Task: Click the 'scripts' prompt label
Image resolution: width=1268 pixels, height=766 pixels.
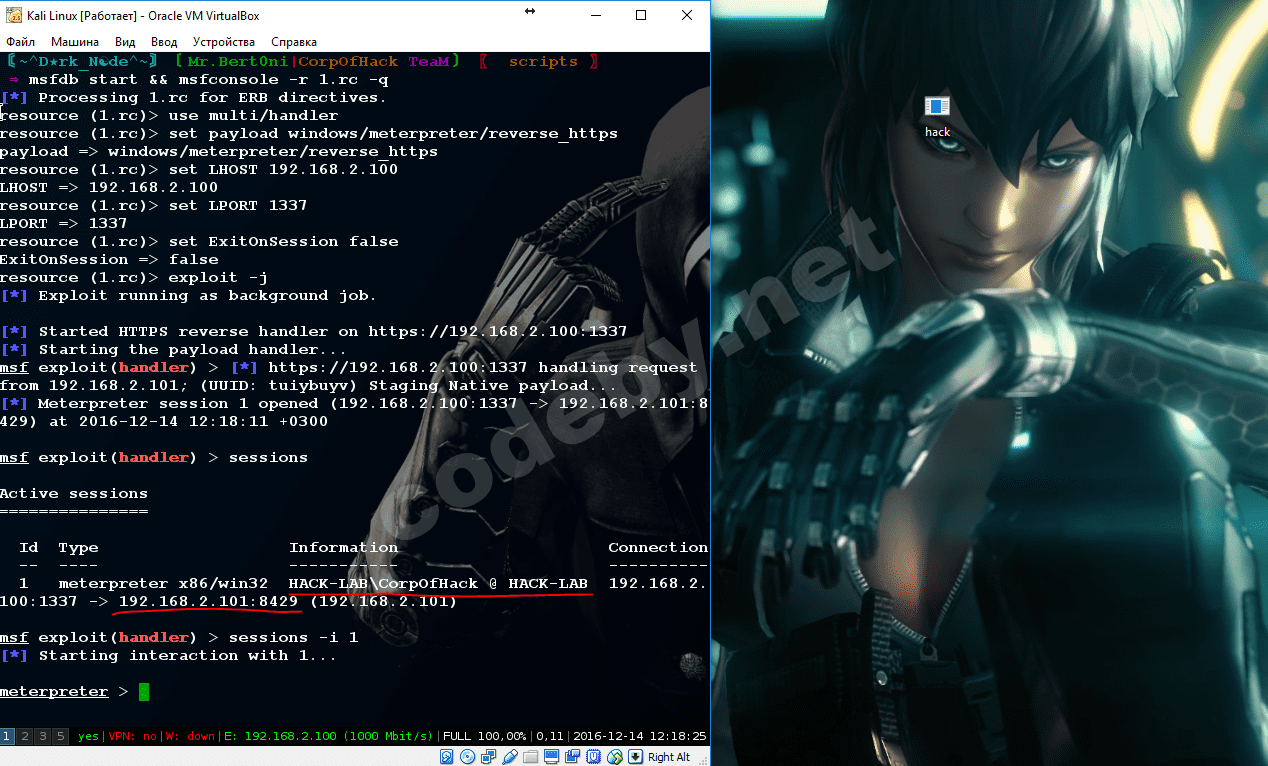Action: pos(543,62)
